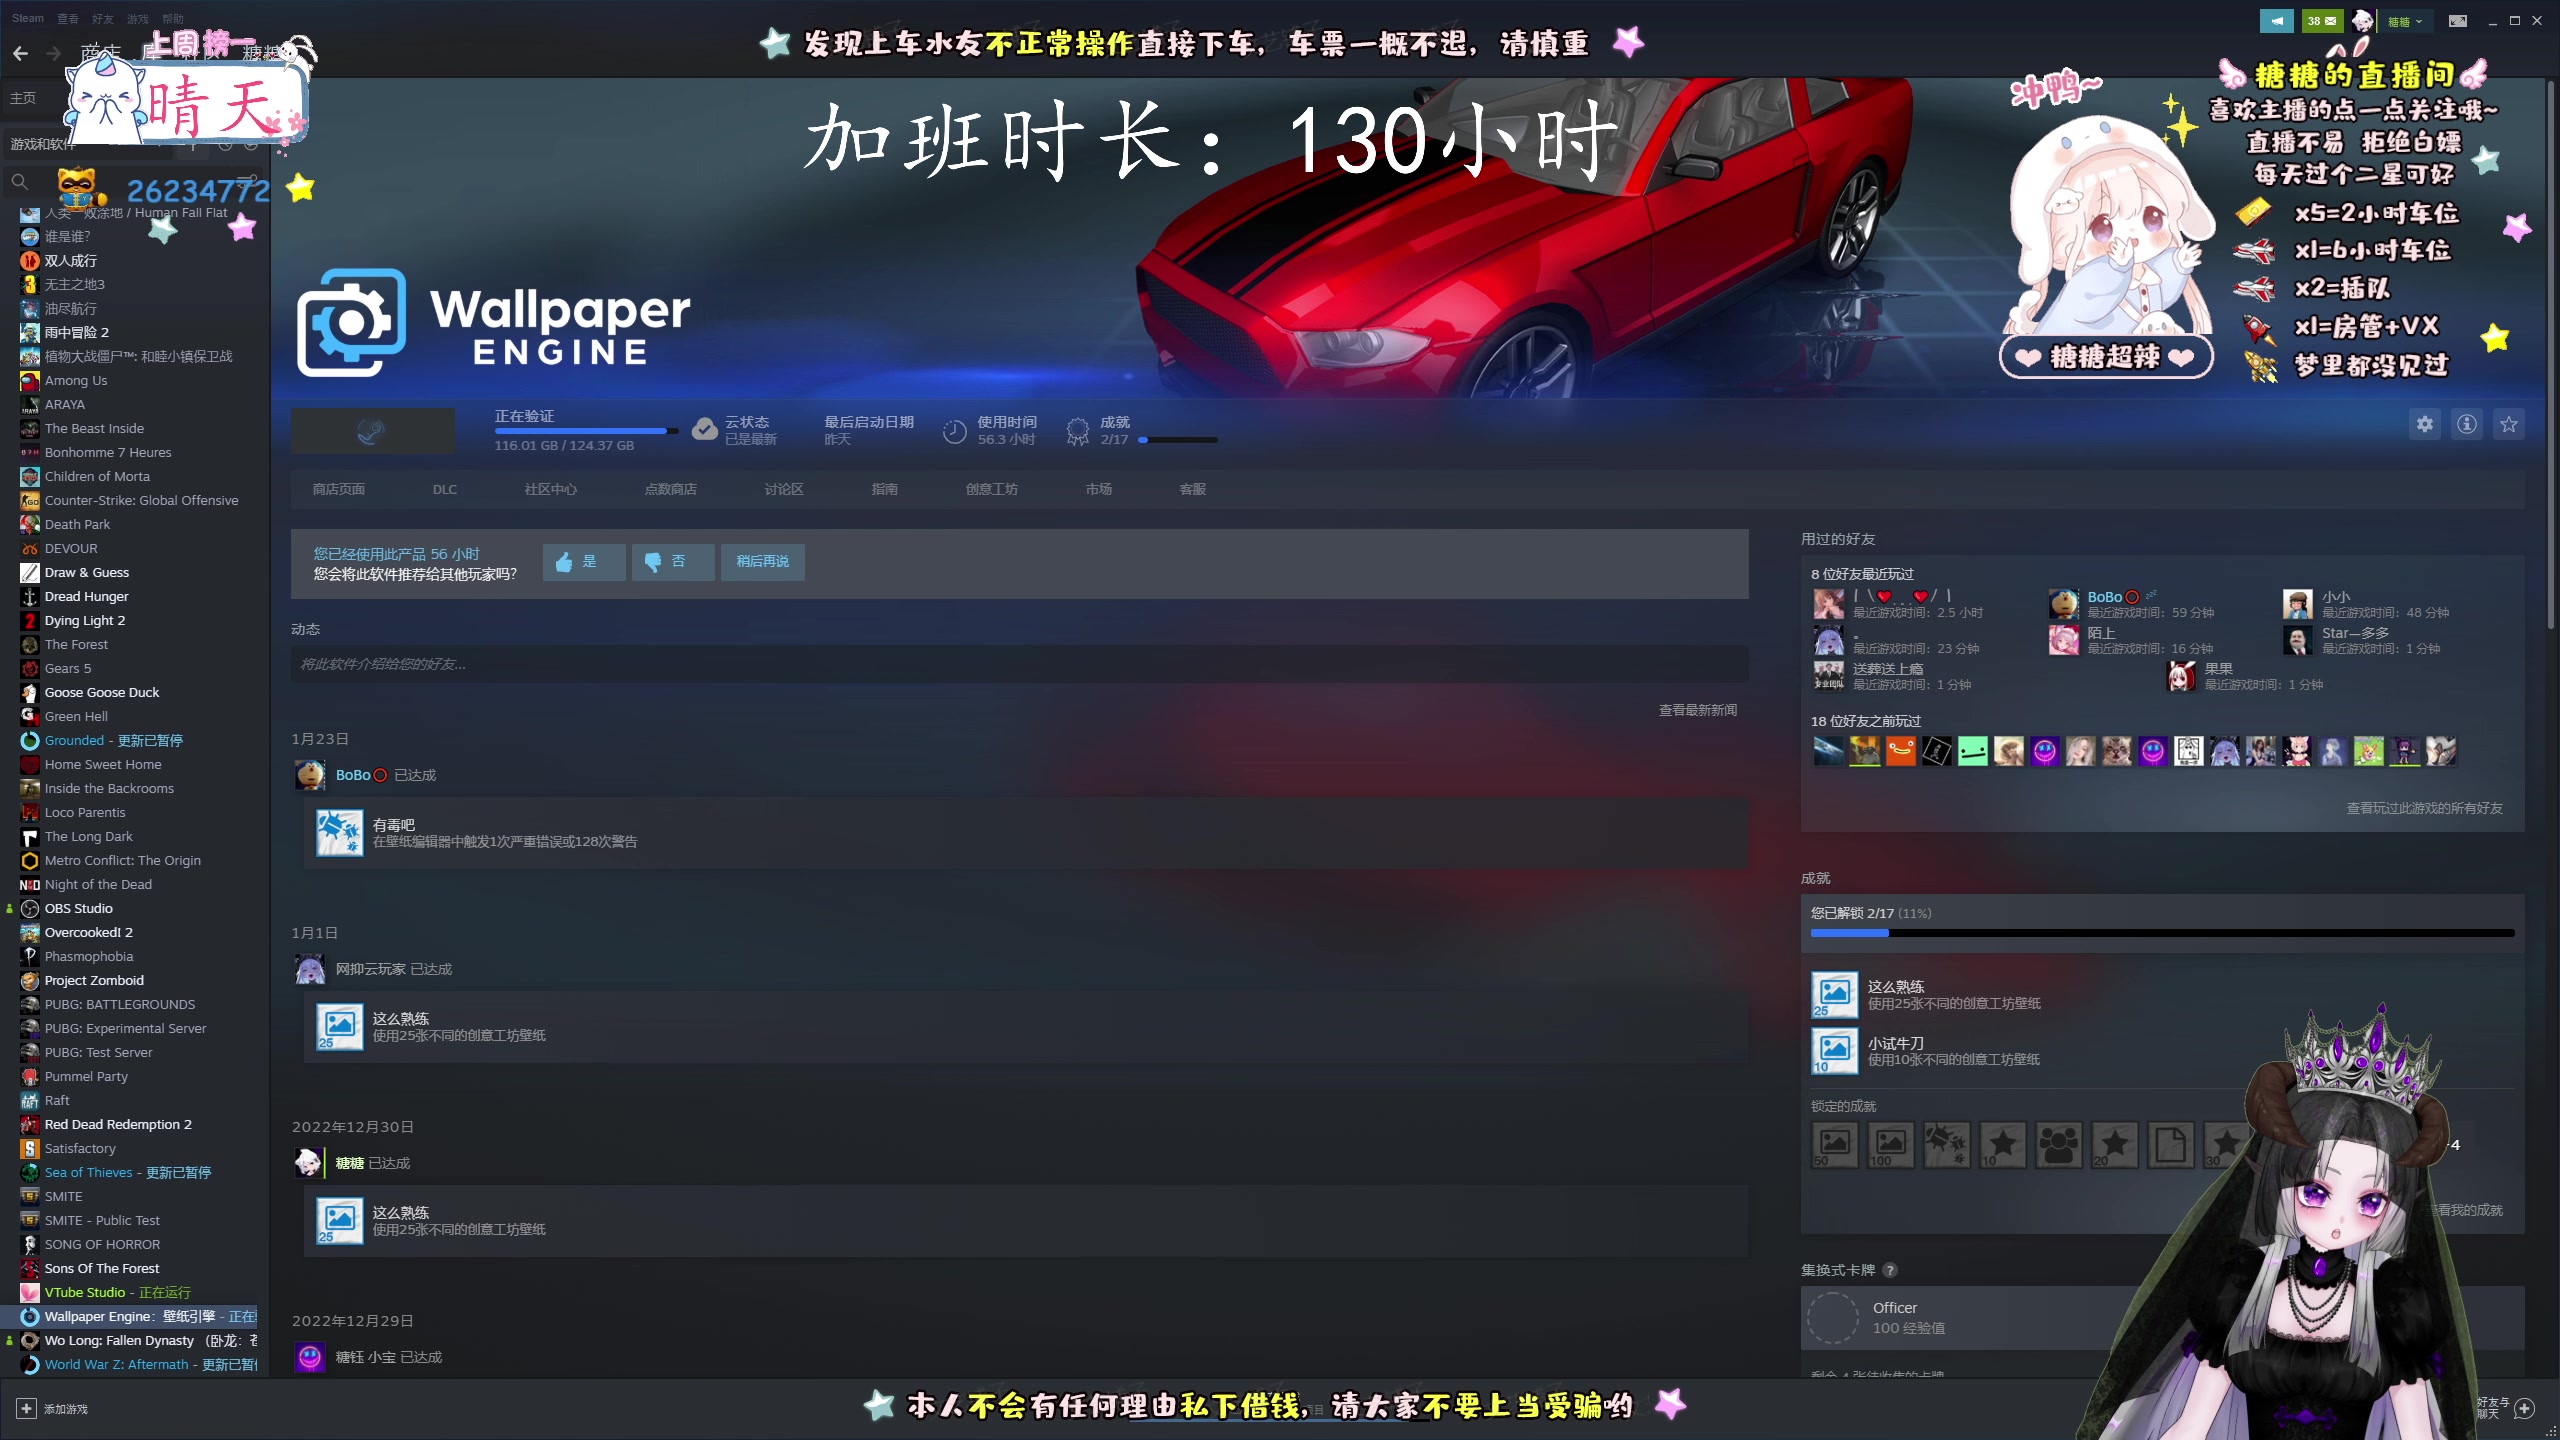Click the trading cards help question mark
The height and width of the screenshot is (1440, 2560).
pyautogui.click(x=1889, y=1270)
